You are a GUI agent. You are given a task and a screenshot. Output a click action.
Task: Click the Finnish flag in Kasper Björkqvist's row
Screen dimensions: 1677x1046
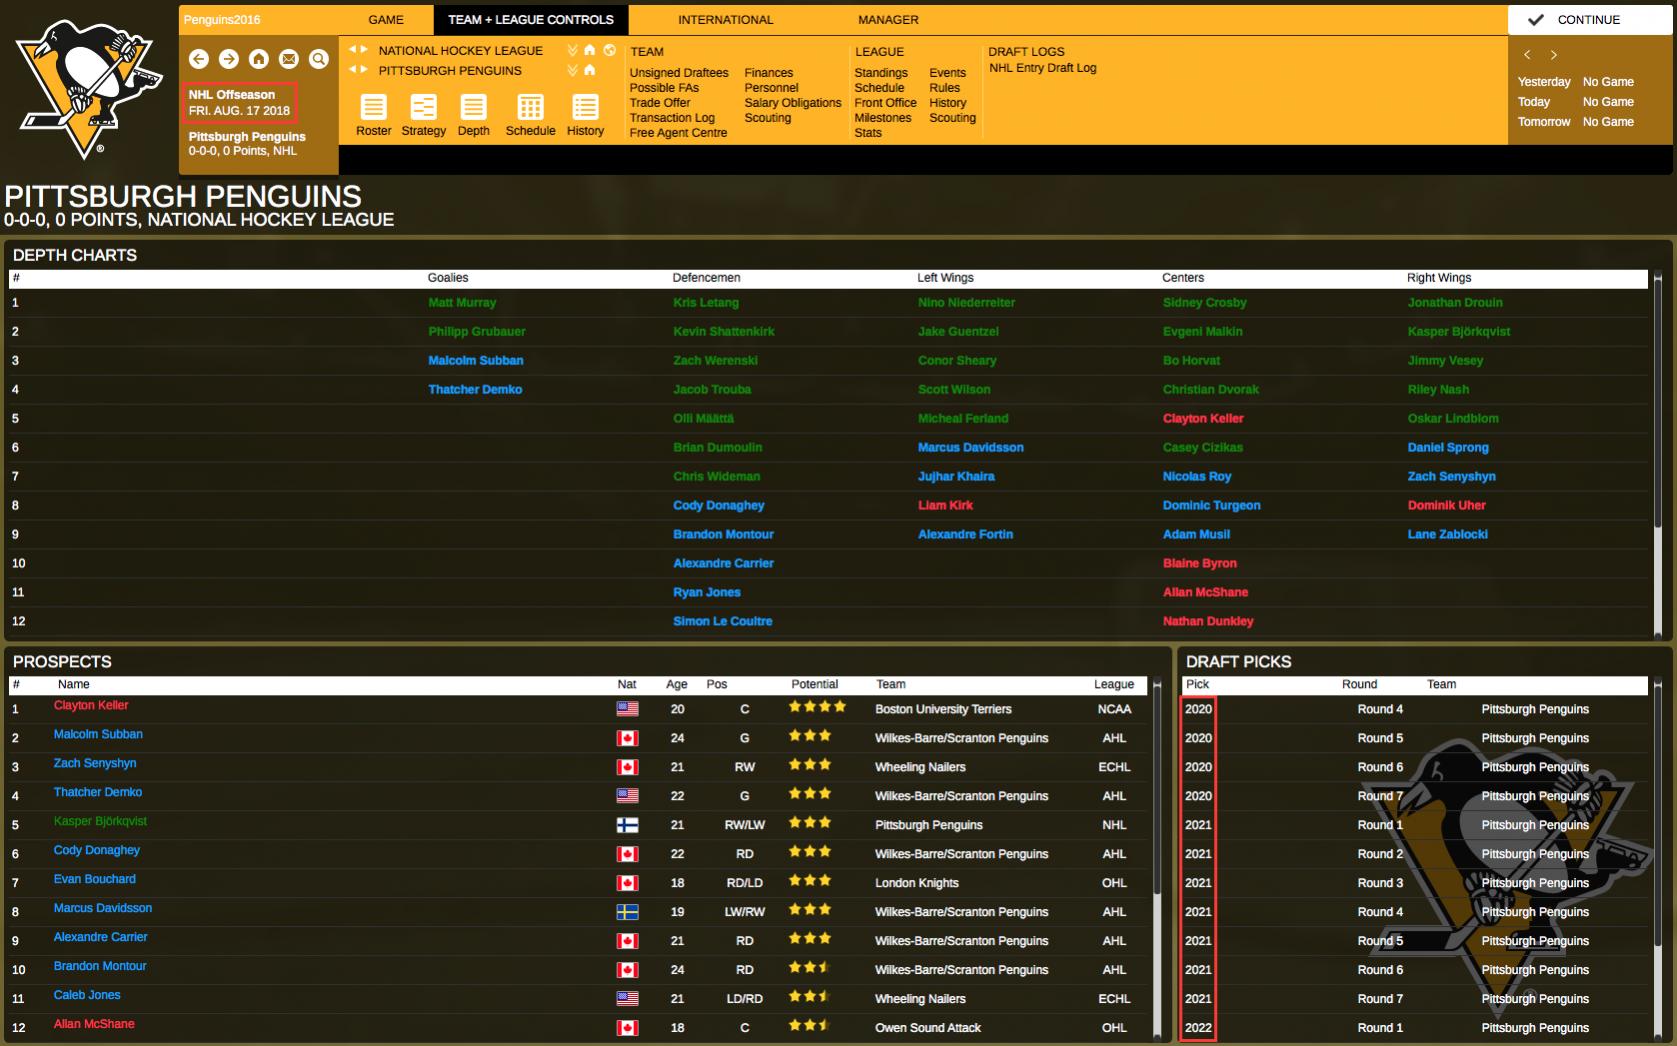tap(627, 825)
